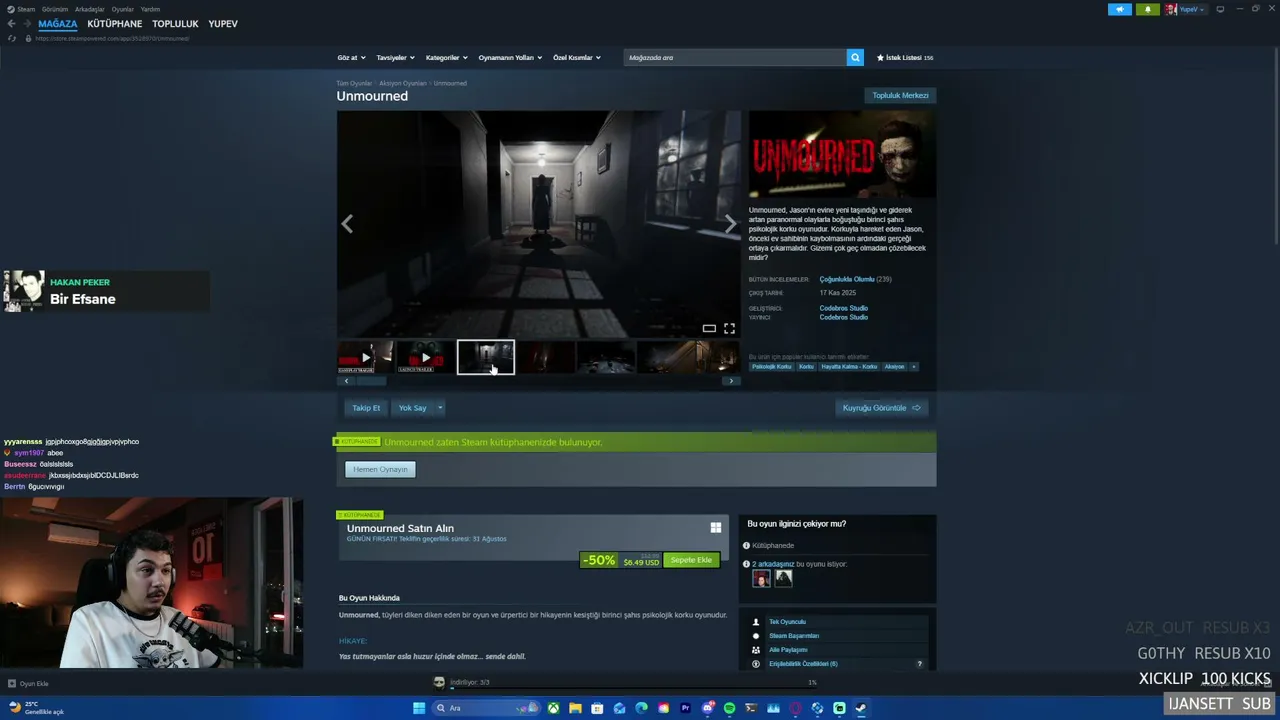Open the Topluluk Merkezi community hub

[900, 96]
